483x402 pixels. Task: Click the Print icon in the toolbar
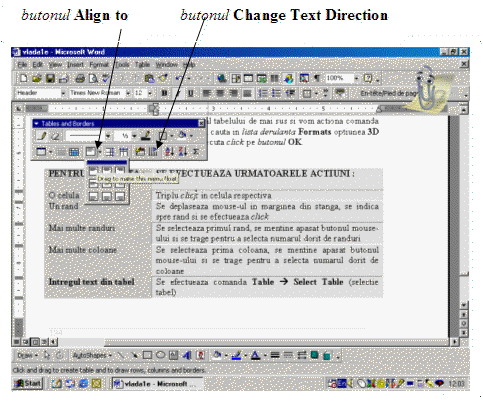coord(80,79)
